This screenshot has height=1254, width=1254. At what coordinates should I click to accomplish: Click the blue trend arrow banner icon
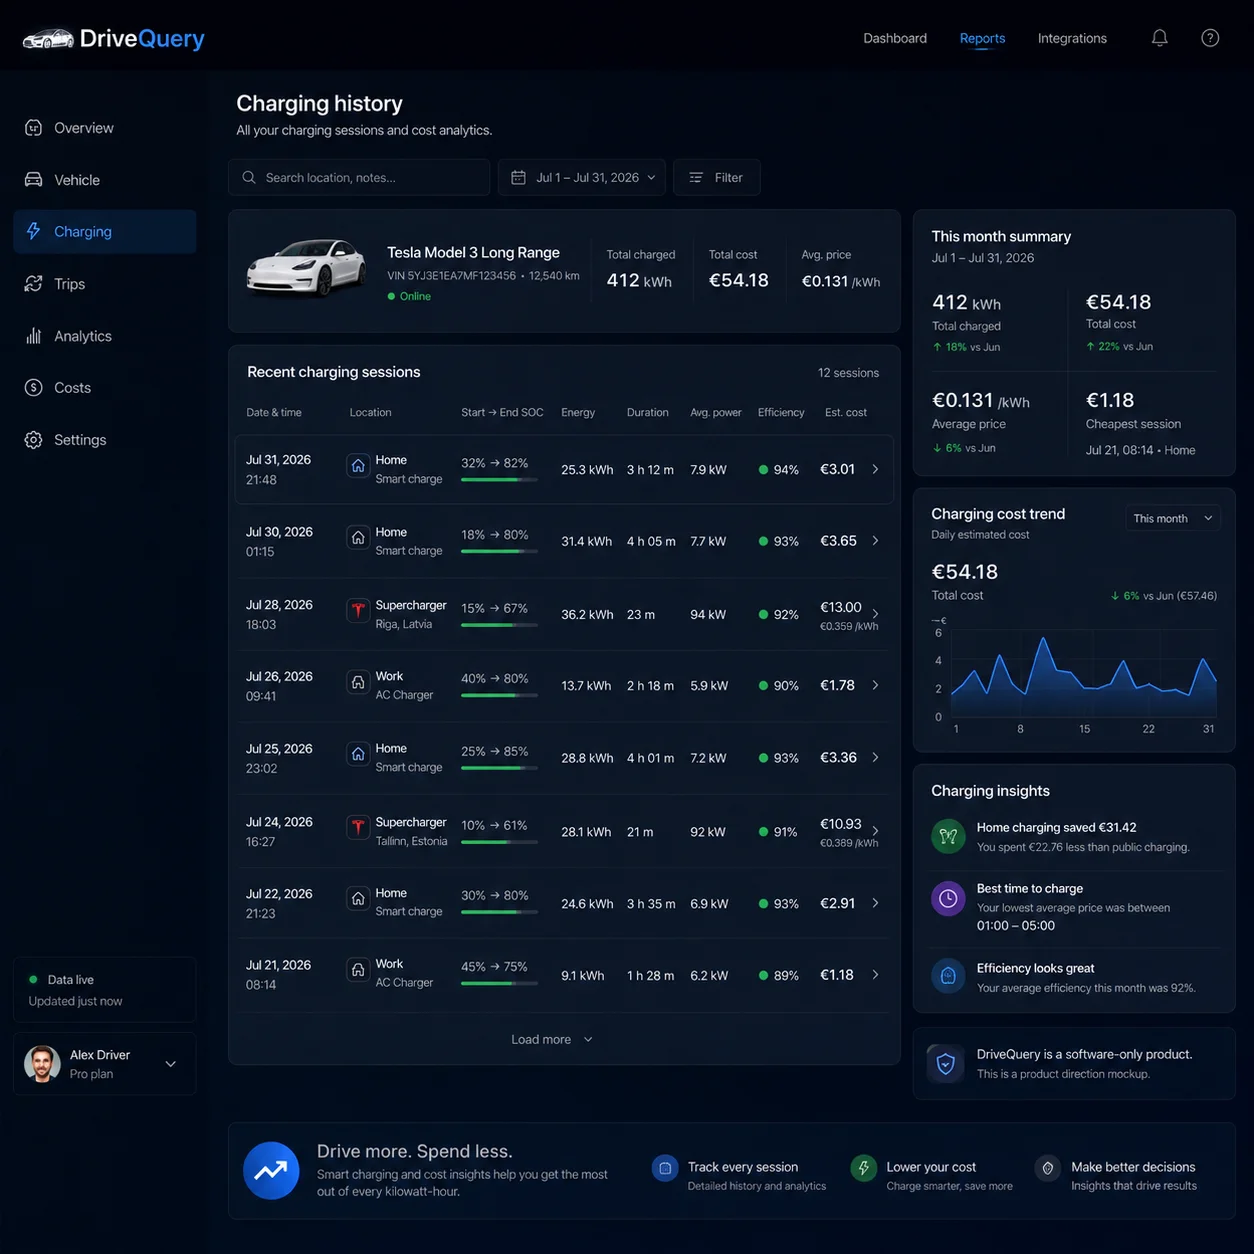click(x=271, y=1170)
